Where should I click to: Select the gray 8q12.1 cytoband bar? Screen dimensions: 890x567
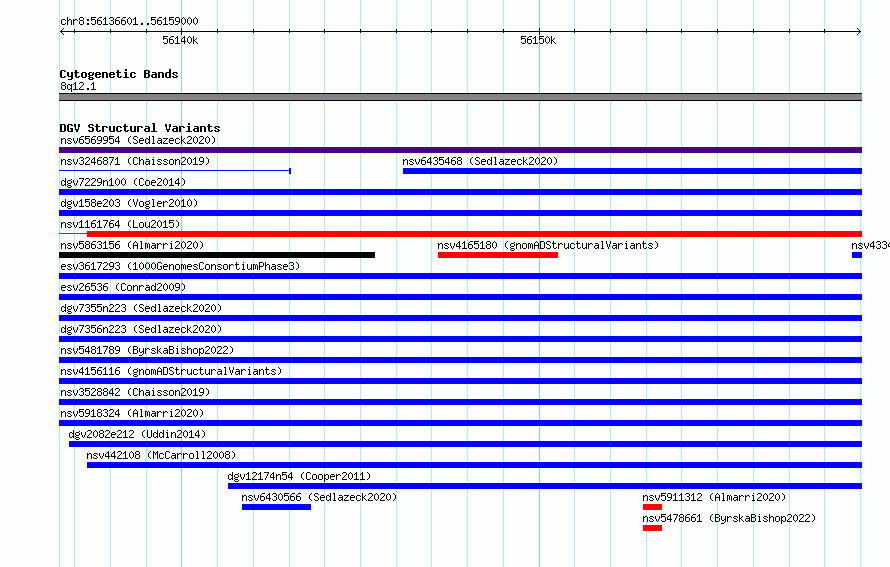pyautogui.click(x=460, y=97)
